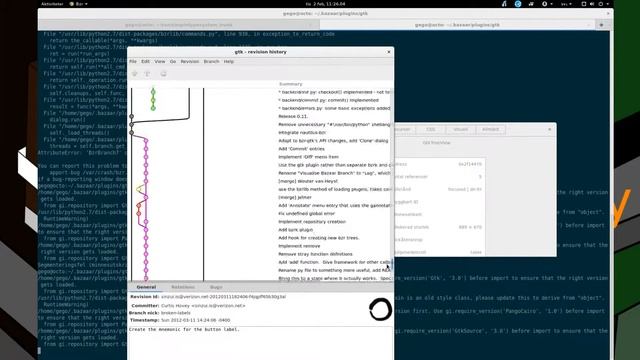Screen dimensions: 640x360
Task: Close the left terminal tab
Action: (312, 25)
